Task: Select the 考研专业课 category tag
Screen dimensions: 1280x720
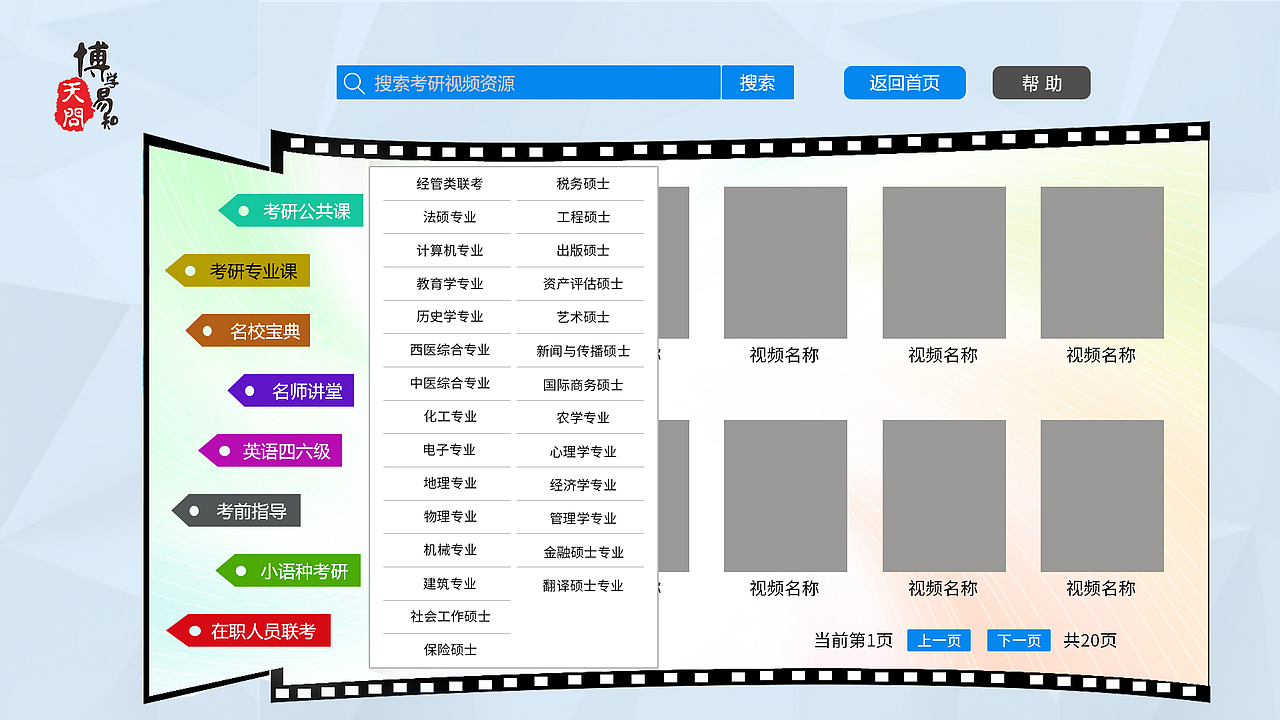Action: (238, 271)
